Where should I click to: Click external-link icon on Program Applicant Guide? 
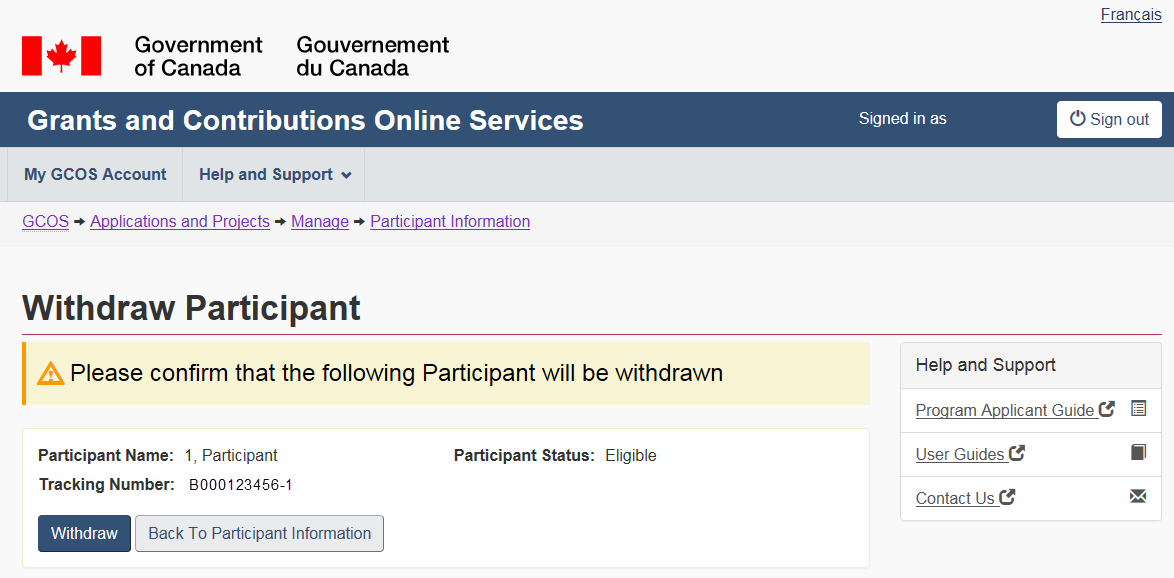1107,409
